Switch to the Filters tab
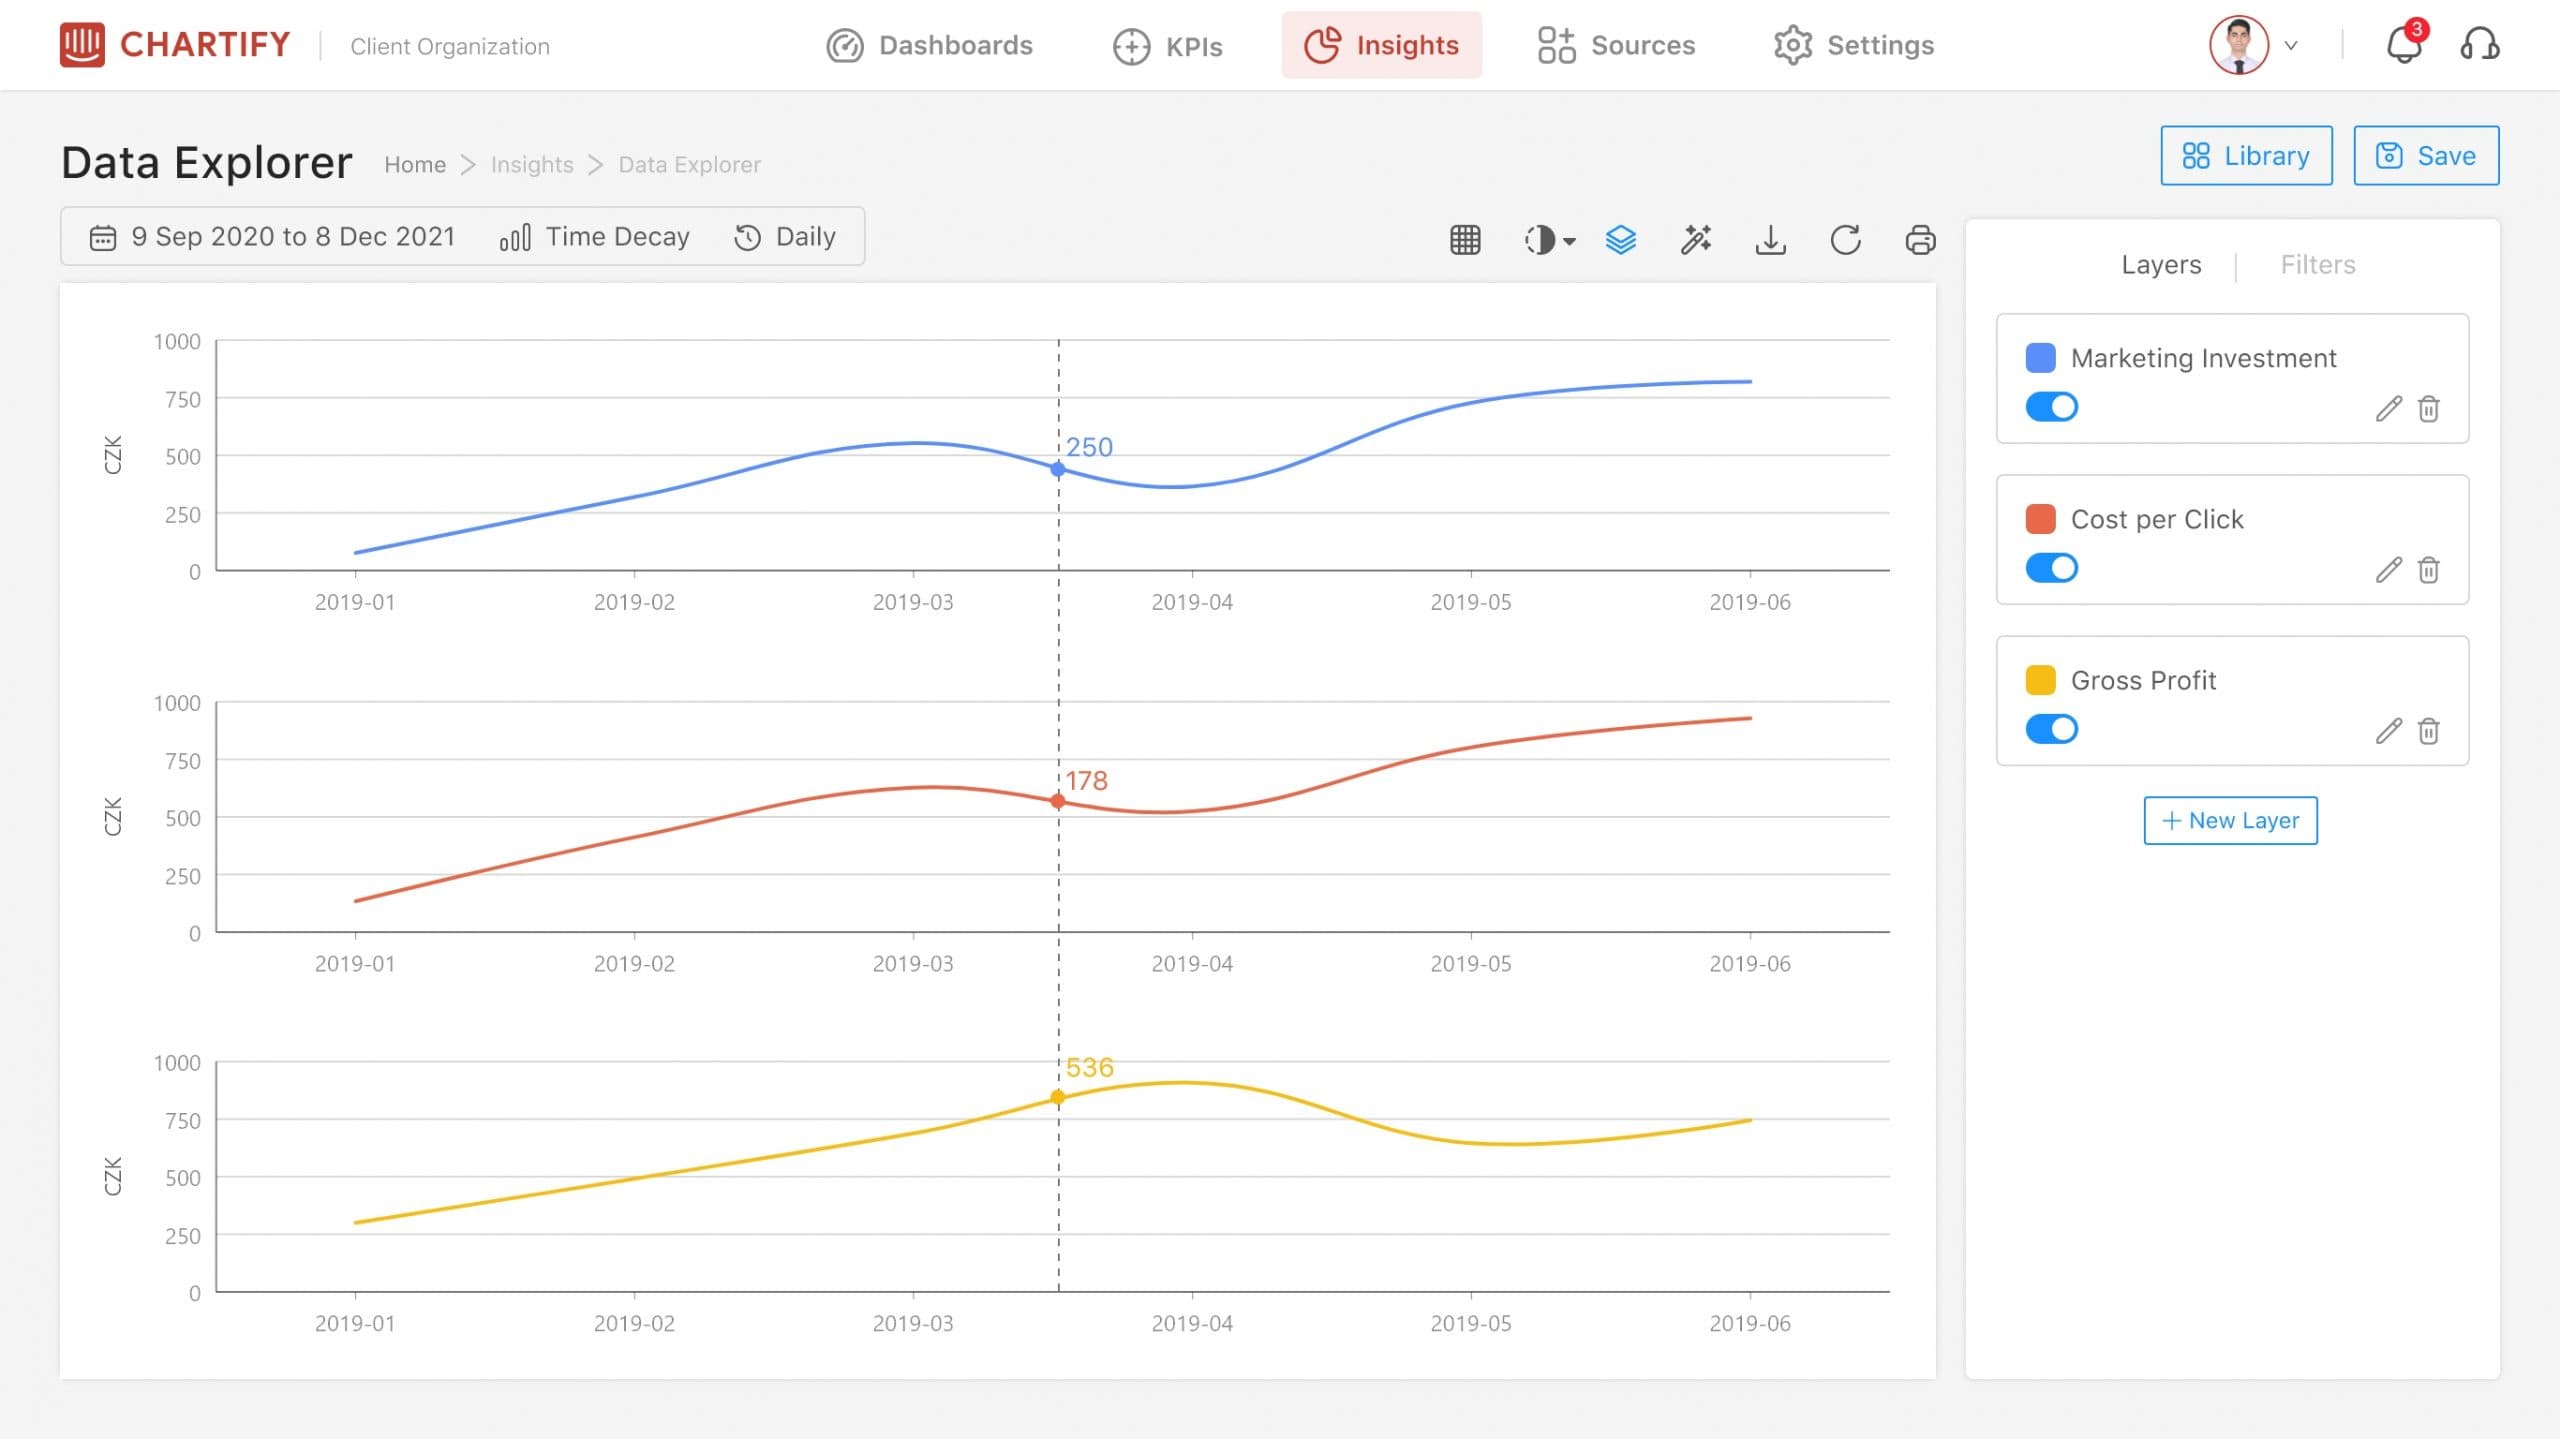The image size is (2560, 1439). [2317, 264]
